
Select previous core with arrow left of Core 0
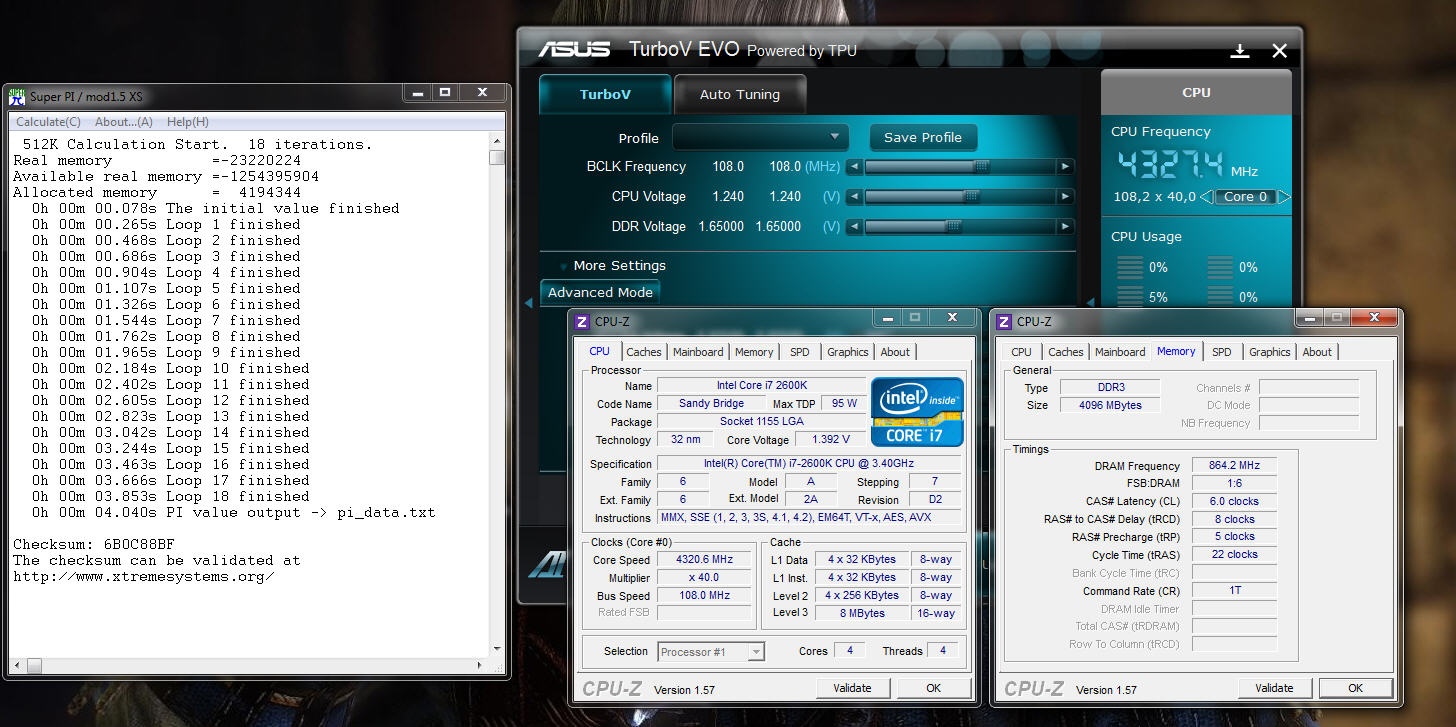pyautogui.click(x=1208, y=197)
